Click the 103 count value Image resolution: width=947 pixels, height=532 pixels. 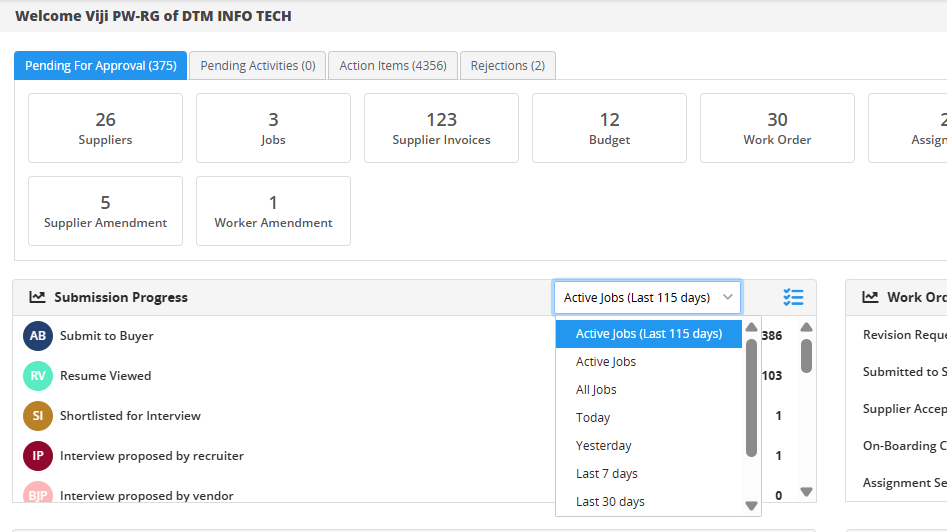point(772,376)
